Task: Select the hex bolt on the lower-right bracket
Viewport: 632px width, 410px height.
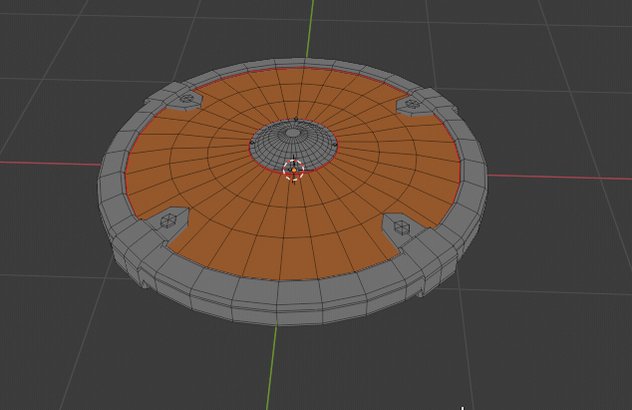Action: coord(401,227)
